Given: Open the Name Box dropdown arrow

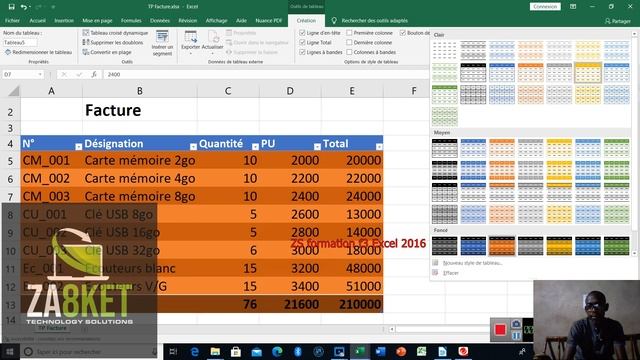Looking at the screenshot, I should point(40,74).
